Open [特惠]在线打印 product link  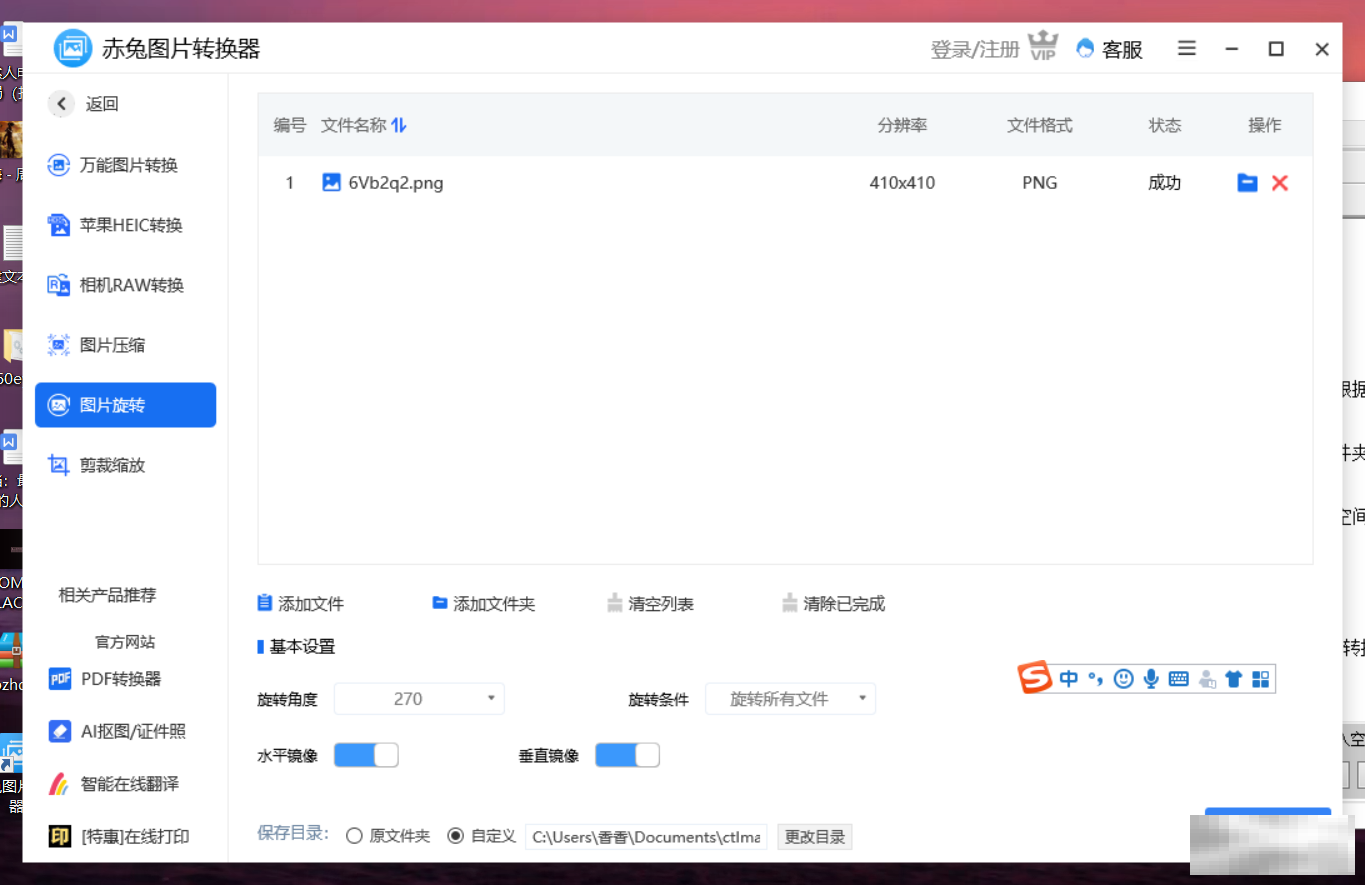pyautogui.click(x=119, y=836)
